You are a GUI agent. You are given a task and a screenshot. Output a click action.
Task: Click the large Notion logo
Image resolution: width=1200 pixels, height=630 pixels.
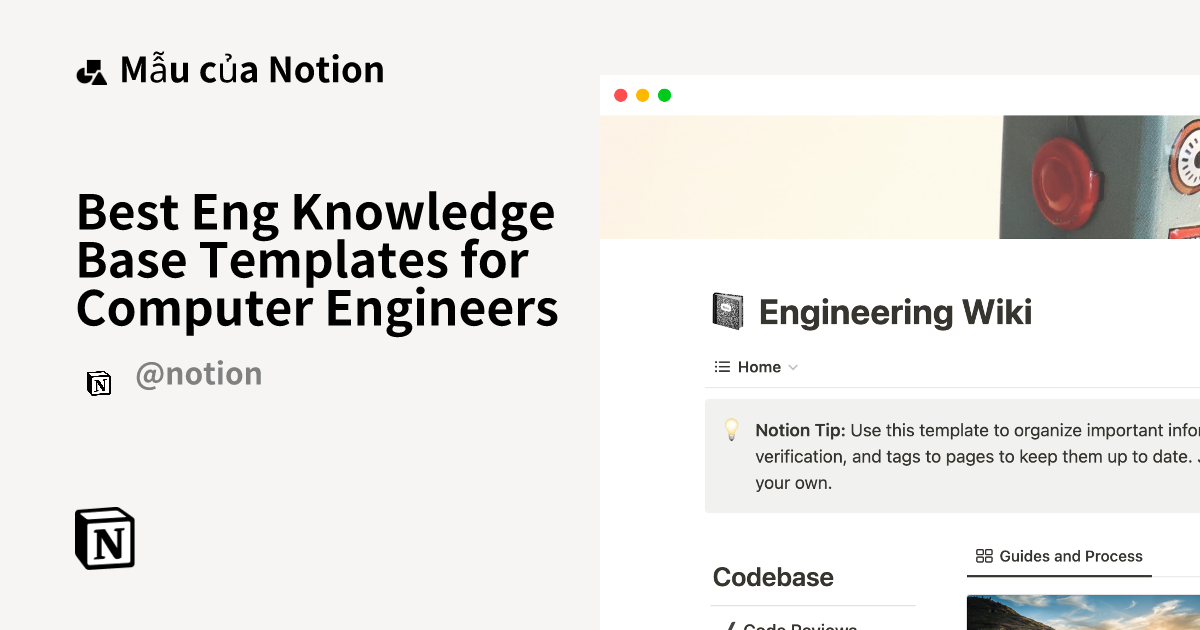pyautogui.click(x=105, y=539)
